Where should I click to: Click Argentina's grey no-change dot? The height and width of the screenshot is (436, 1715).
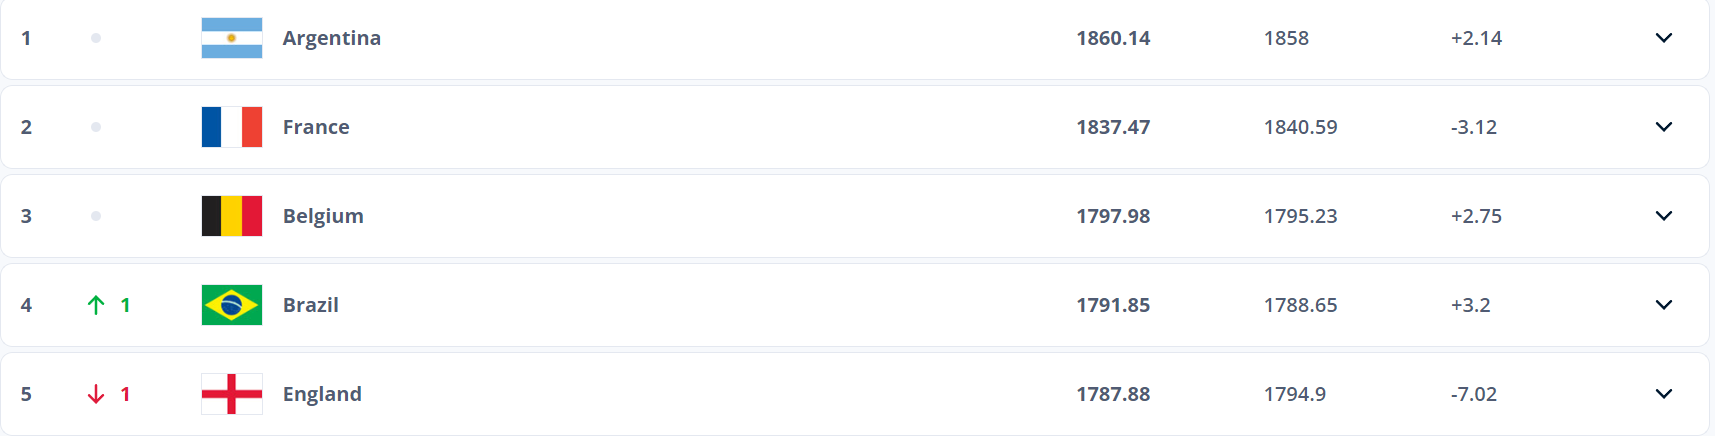96,38
